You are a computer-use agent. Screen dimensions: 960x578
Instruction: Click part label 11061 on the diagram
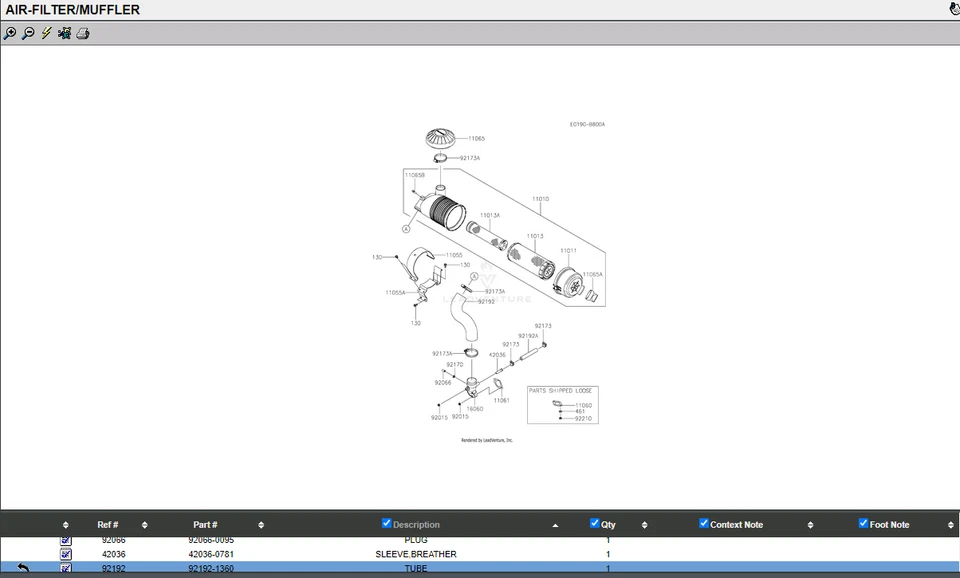coord(501,400)
